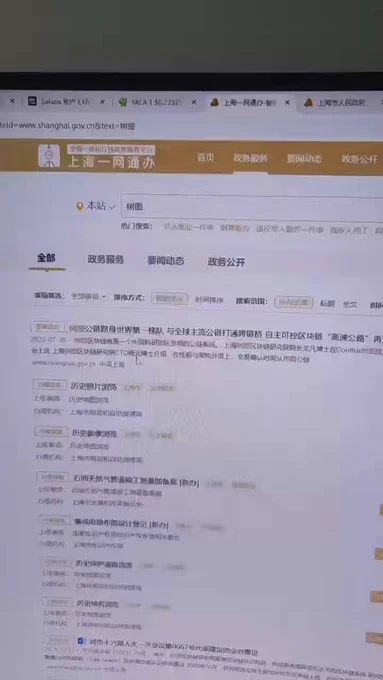Select the 全部 results tab

coord(46,258)
